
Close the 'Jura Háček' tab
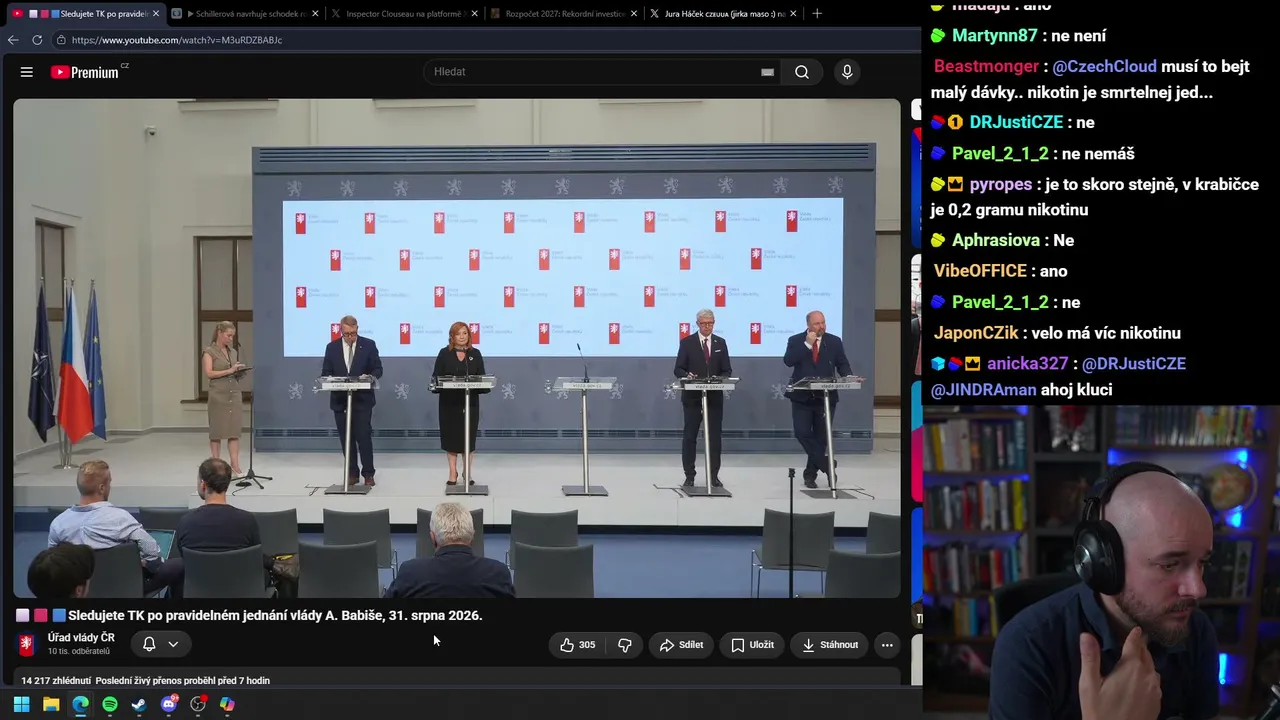click(x=794, y=14)
